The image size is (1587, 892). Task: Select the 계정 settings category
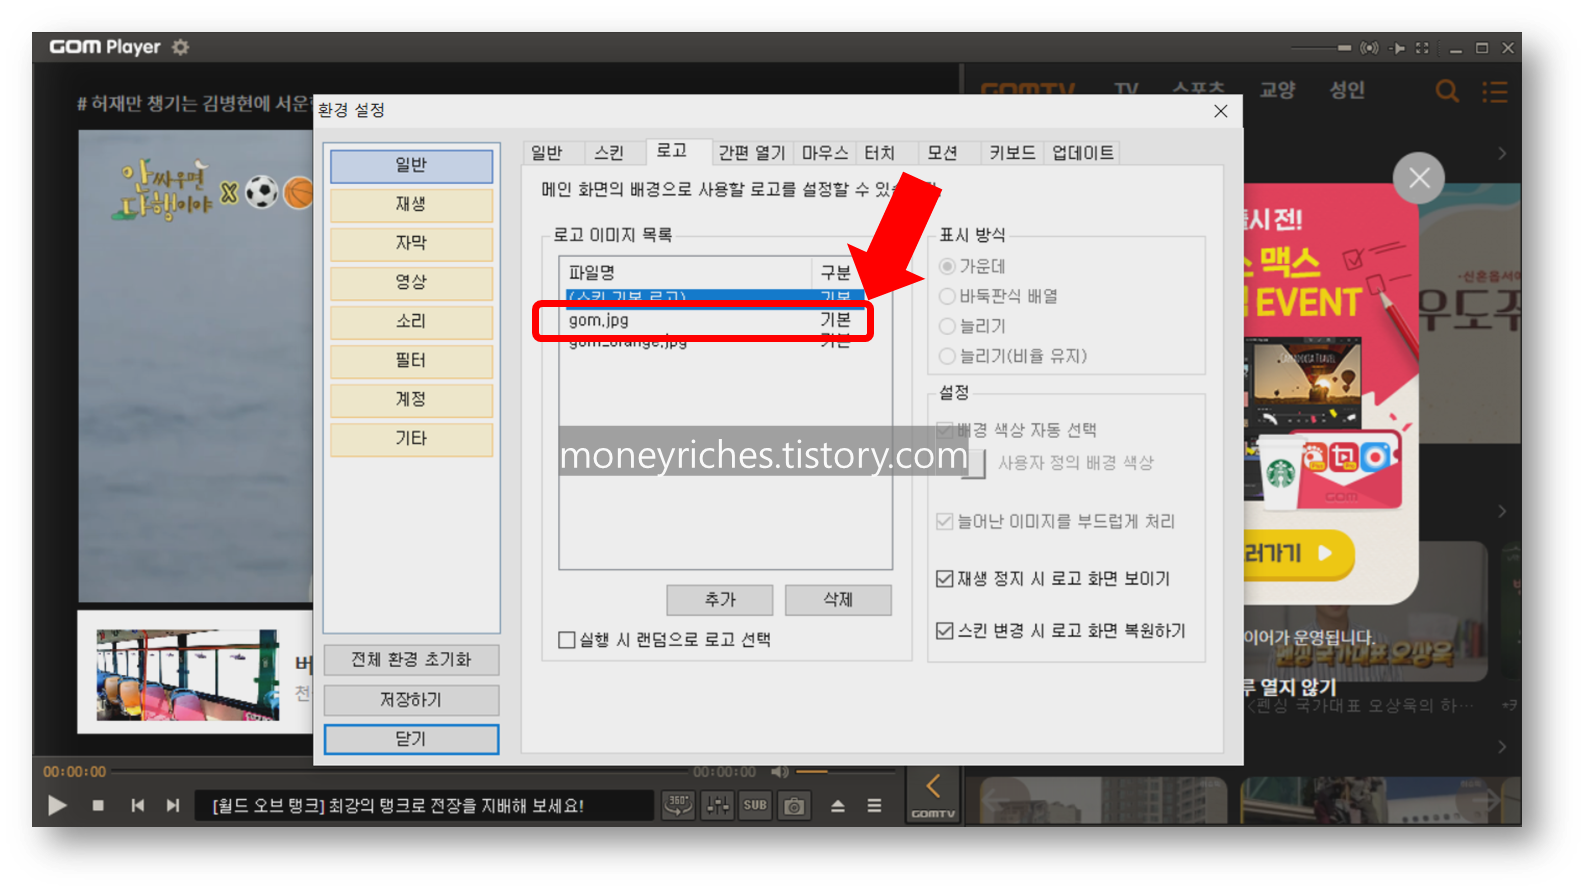(x=411, y=399)
